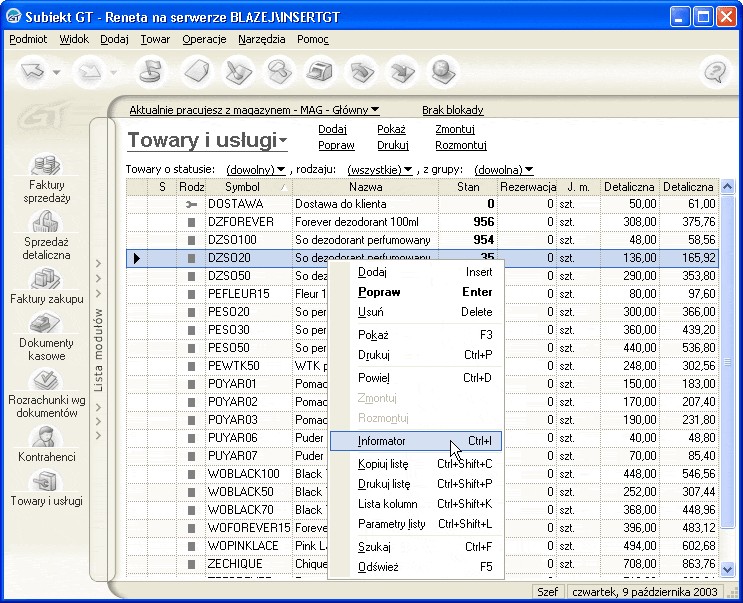Click the Zmontuj link above the table
Screen dimensions: 743x603
(454, 129)
